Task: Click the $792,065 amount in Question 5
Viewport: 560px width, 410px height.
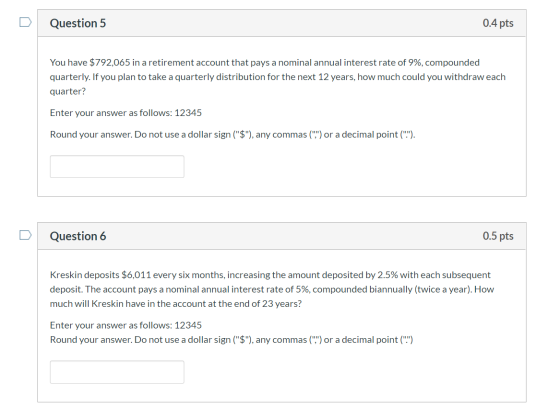Action: tap(110, 62)
